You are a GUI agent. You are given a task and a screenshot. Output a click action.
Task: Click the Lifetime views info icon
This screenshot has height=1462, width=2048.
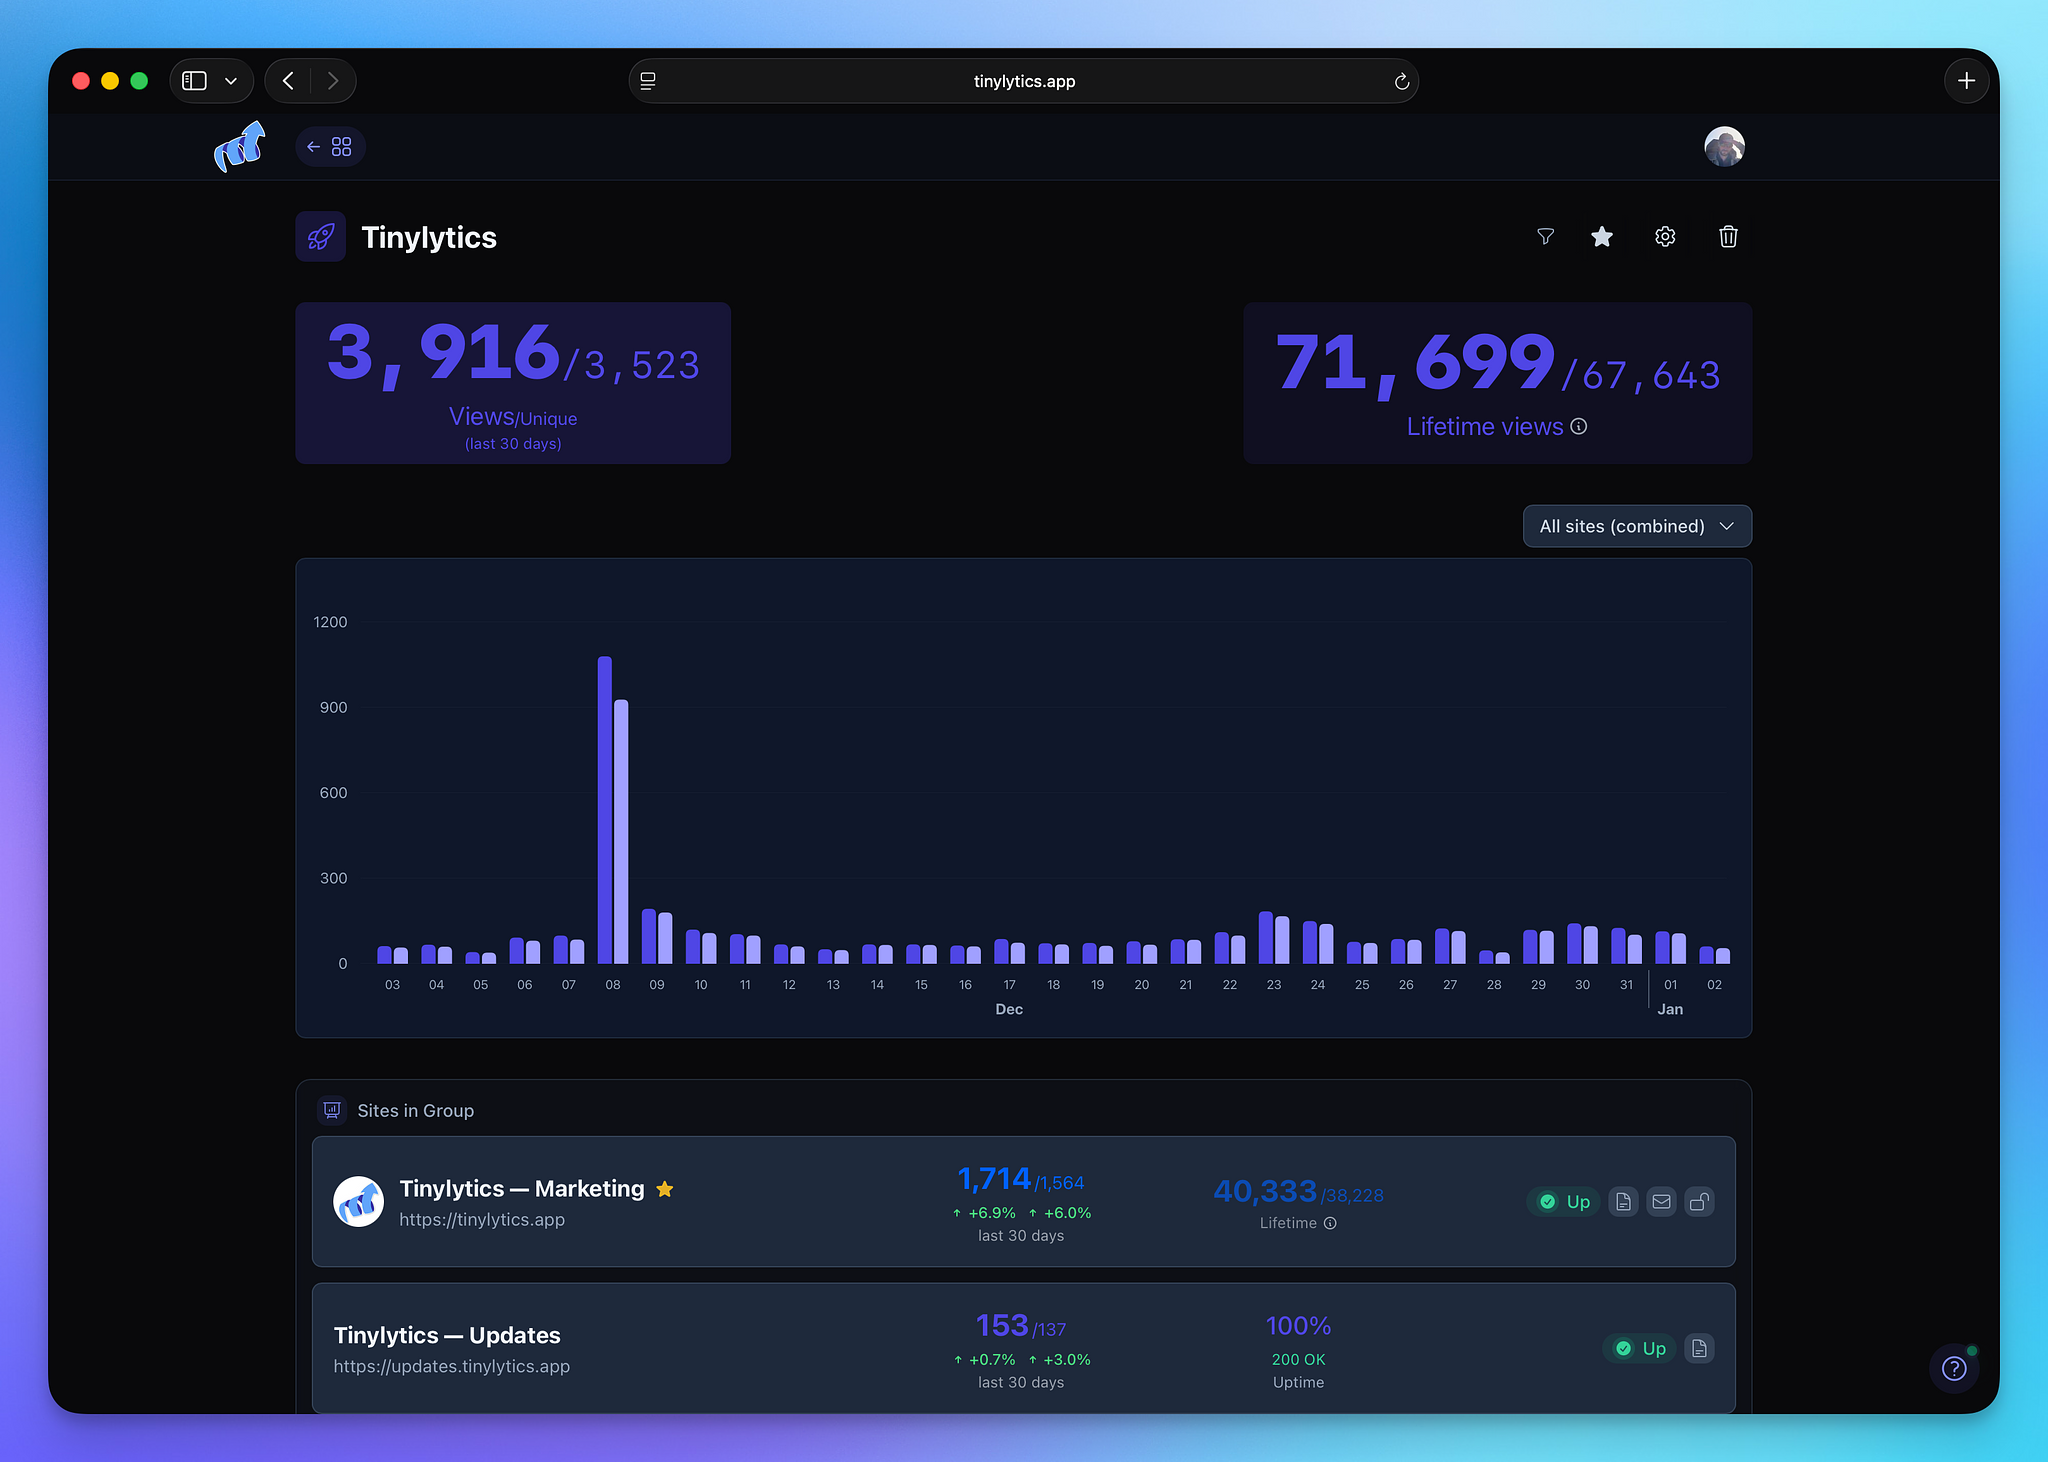(1579, 426)
